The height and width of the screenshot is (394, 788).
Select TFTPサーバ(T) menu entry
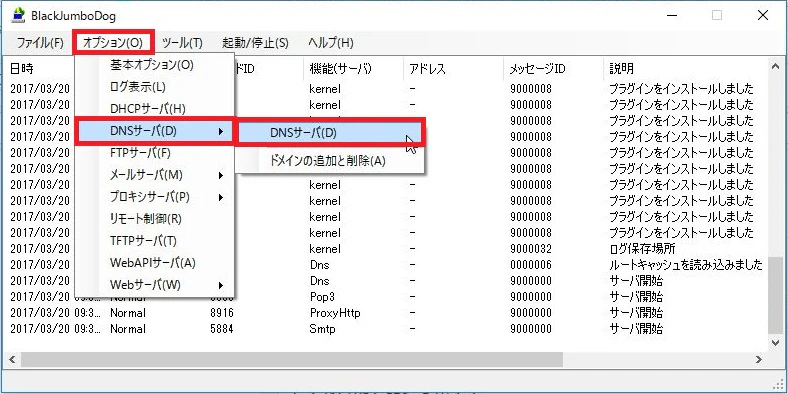point(154,241)
